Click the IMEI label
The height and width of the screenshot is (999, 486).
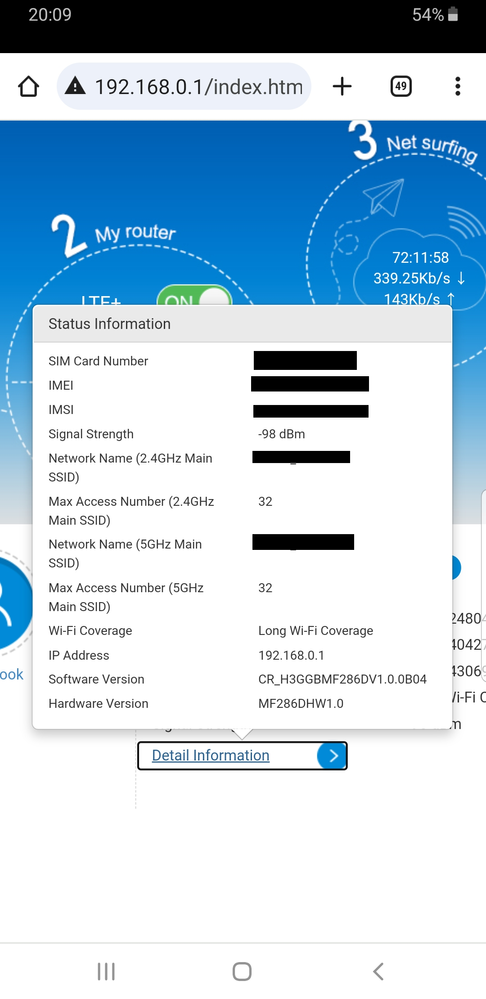[x=61, y=385]
